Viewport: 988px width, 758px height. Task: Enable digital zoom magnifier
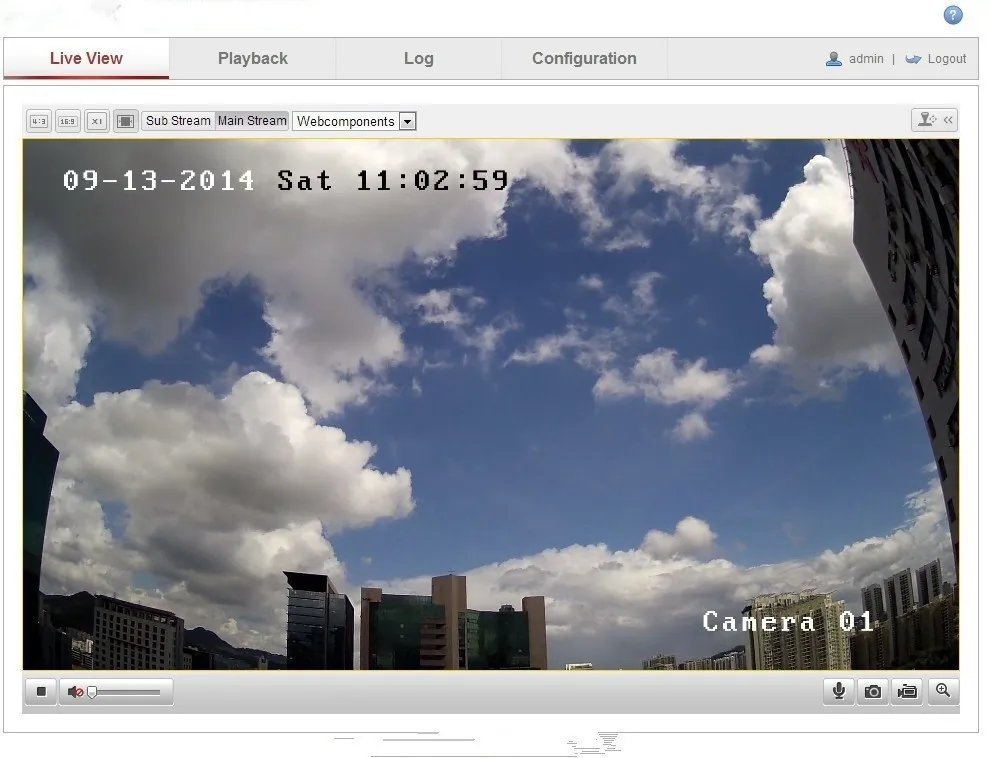coord(942,691)
